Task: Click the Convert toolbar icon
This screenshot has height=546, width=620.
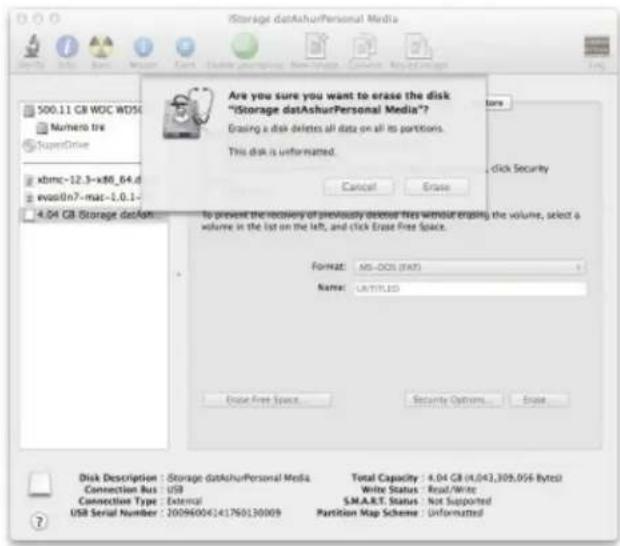Action: pyautogui.click(x=364, y=47)
